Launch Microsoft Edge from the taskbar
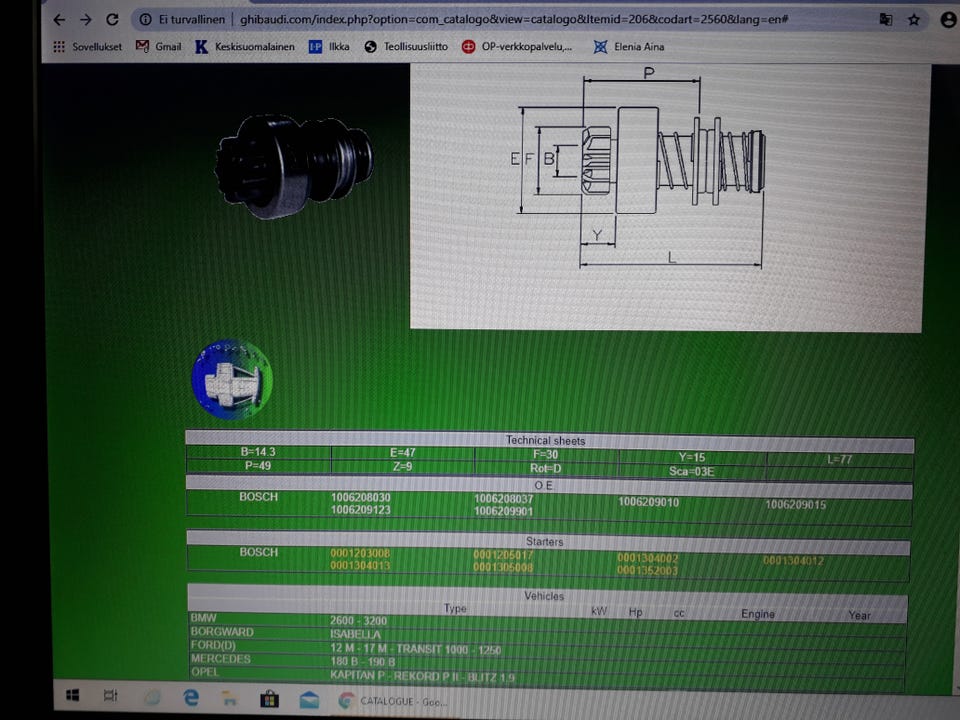Viewport: 960px width, 720px height. (x=191, y=698)
